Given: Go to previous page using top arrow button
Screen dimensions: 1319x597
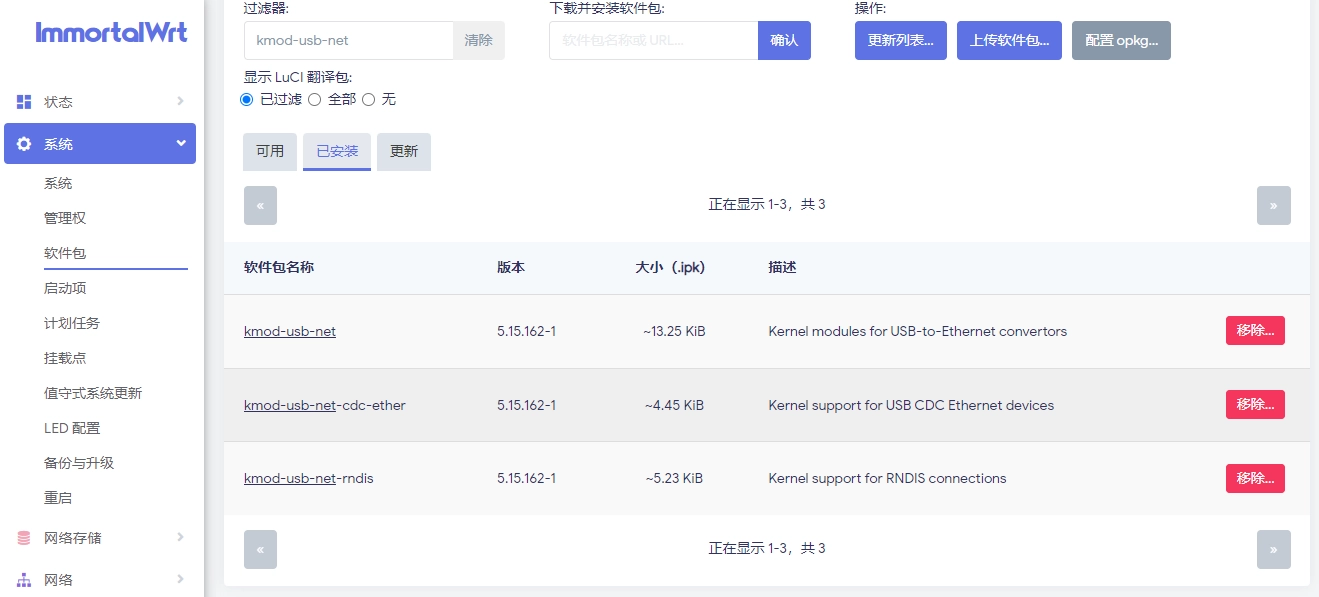Looking at the screenshot, I should click(x=260, y=205).
